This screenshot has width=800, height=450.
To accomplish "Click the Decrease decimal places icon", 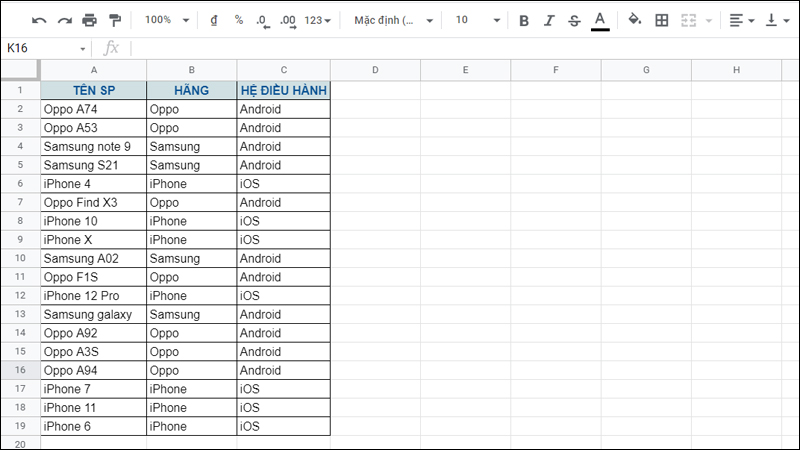I will 263,20.
